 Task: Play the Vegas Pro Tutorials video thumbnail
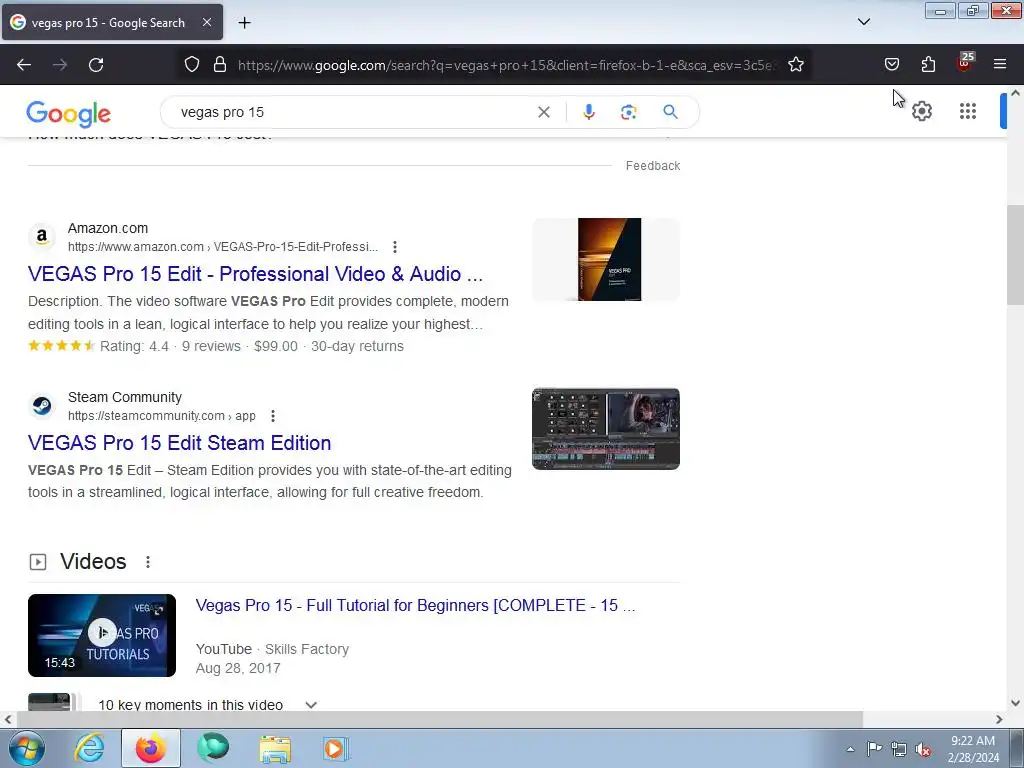click(x=102, y=635)
